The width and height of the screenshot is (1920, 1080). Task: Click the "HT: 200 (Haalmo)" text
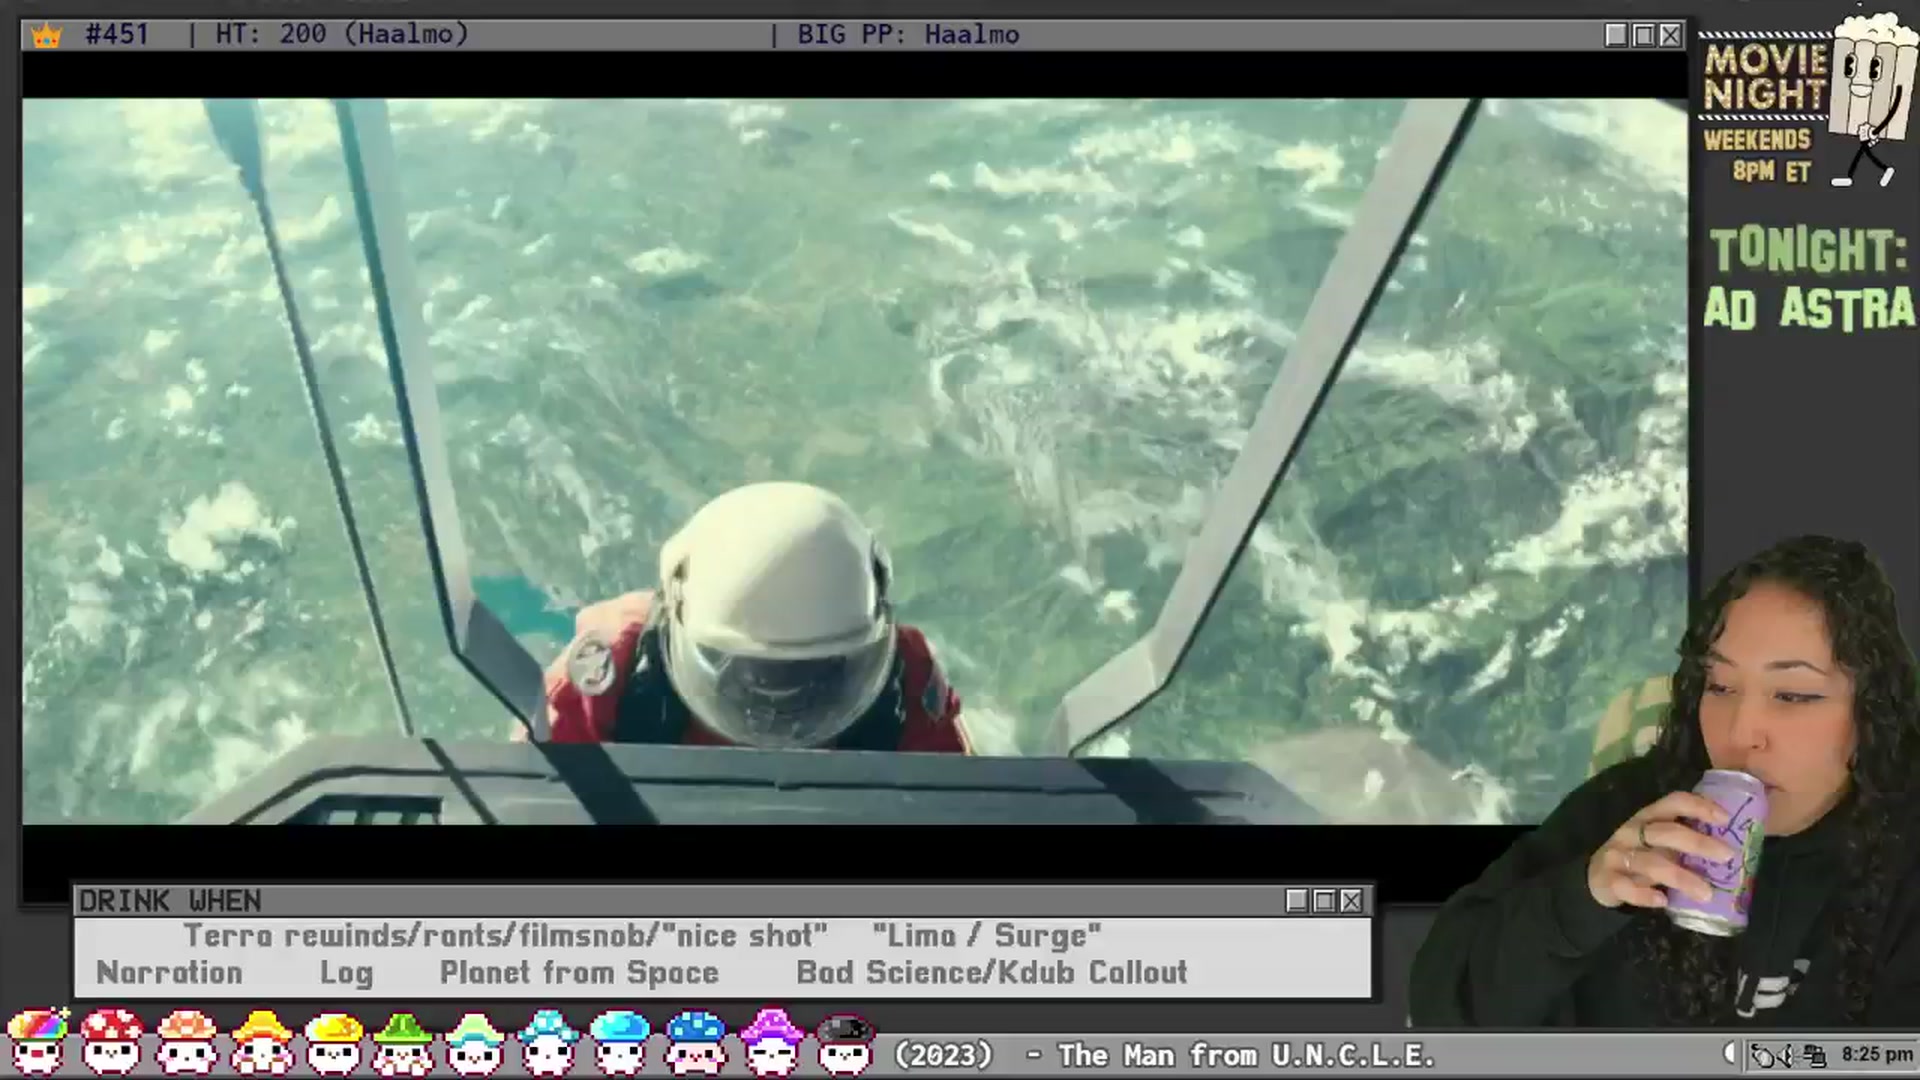pyautogui.click(x=342, y=35)
